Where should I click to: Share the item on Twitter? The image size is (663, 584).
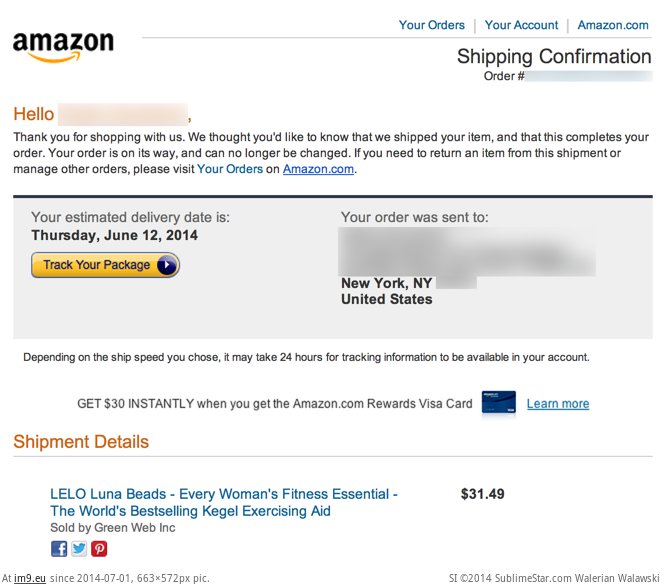79,549
